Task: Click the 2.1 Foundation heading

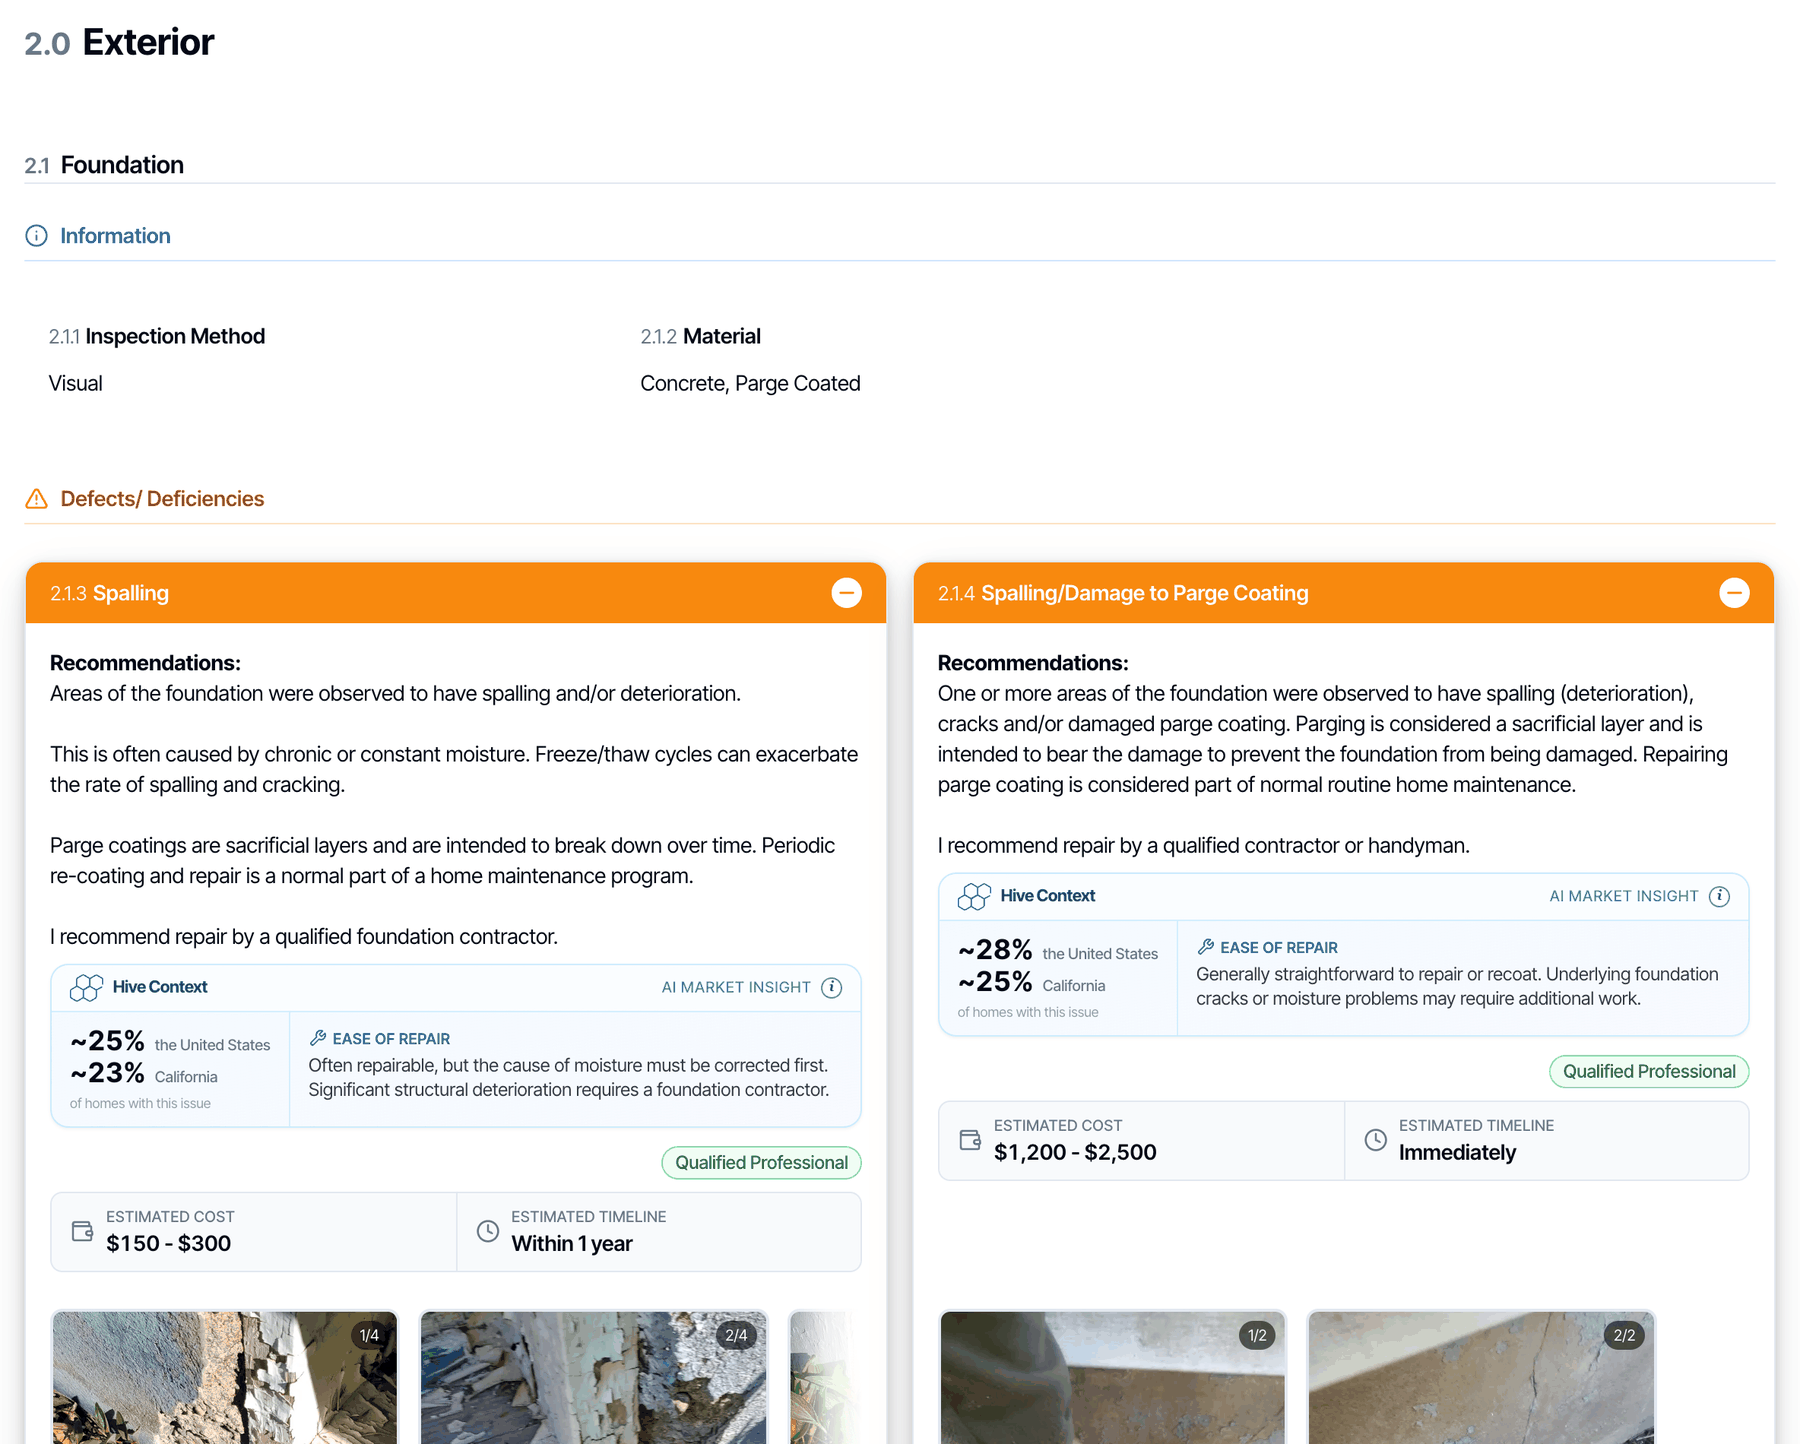Action: pyautogui.click(x=104, y=165)
